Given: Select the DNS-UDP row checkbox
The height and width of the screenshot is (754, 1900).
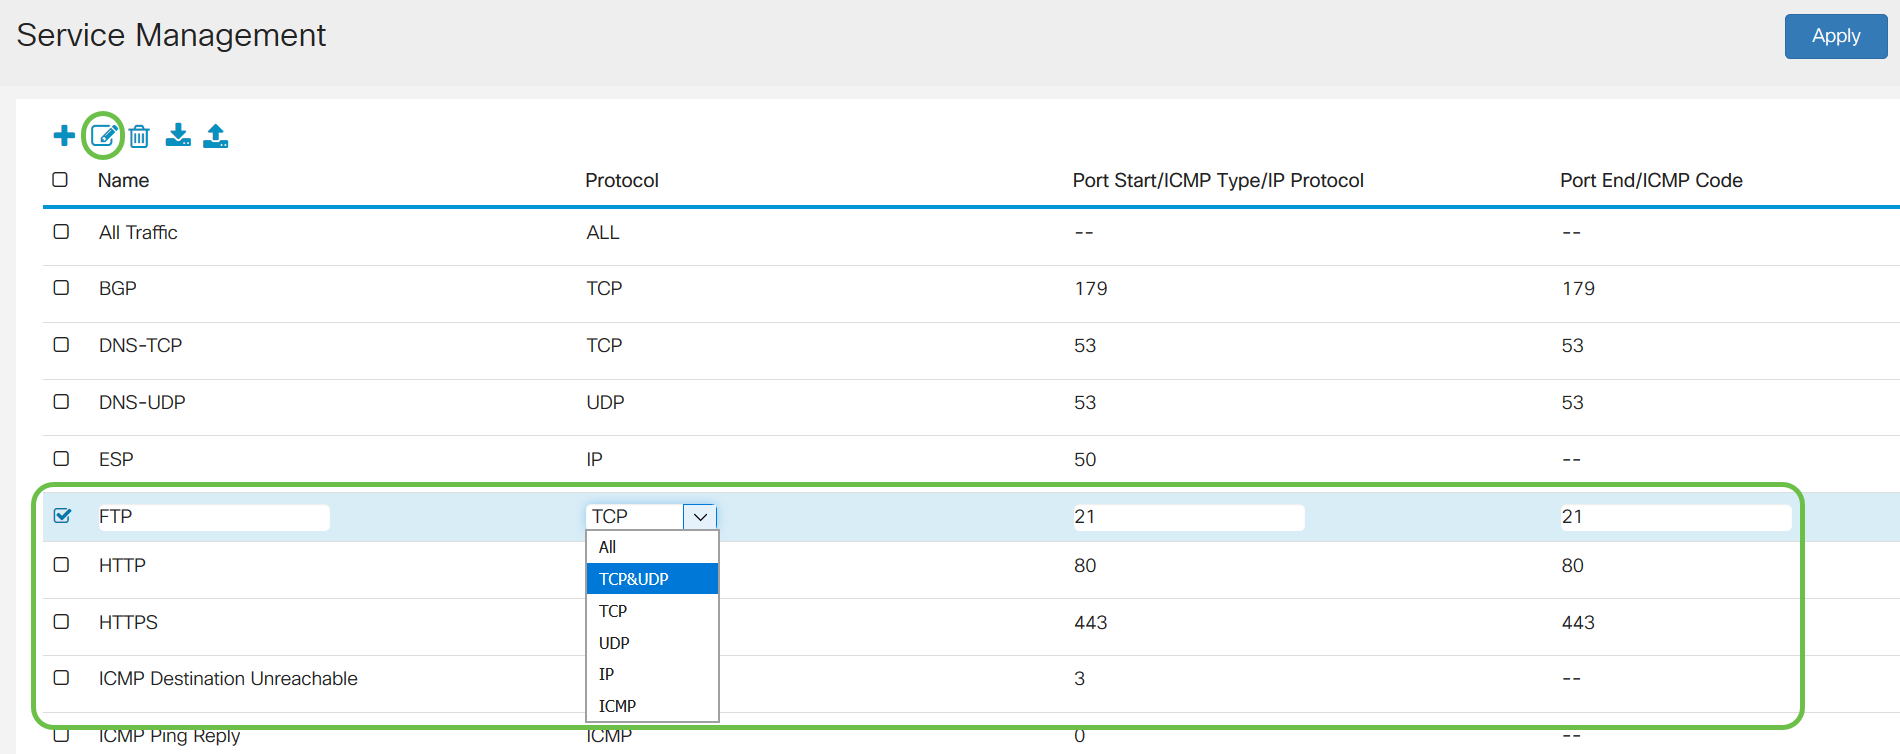Looking at the screenshot, I should click(62, 402).
